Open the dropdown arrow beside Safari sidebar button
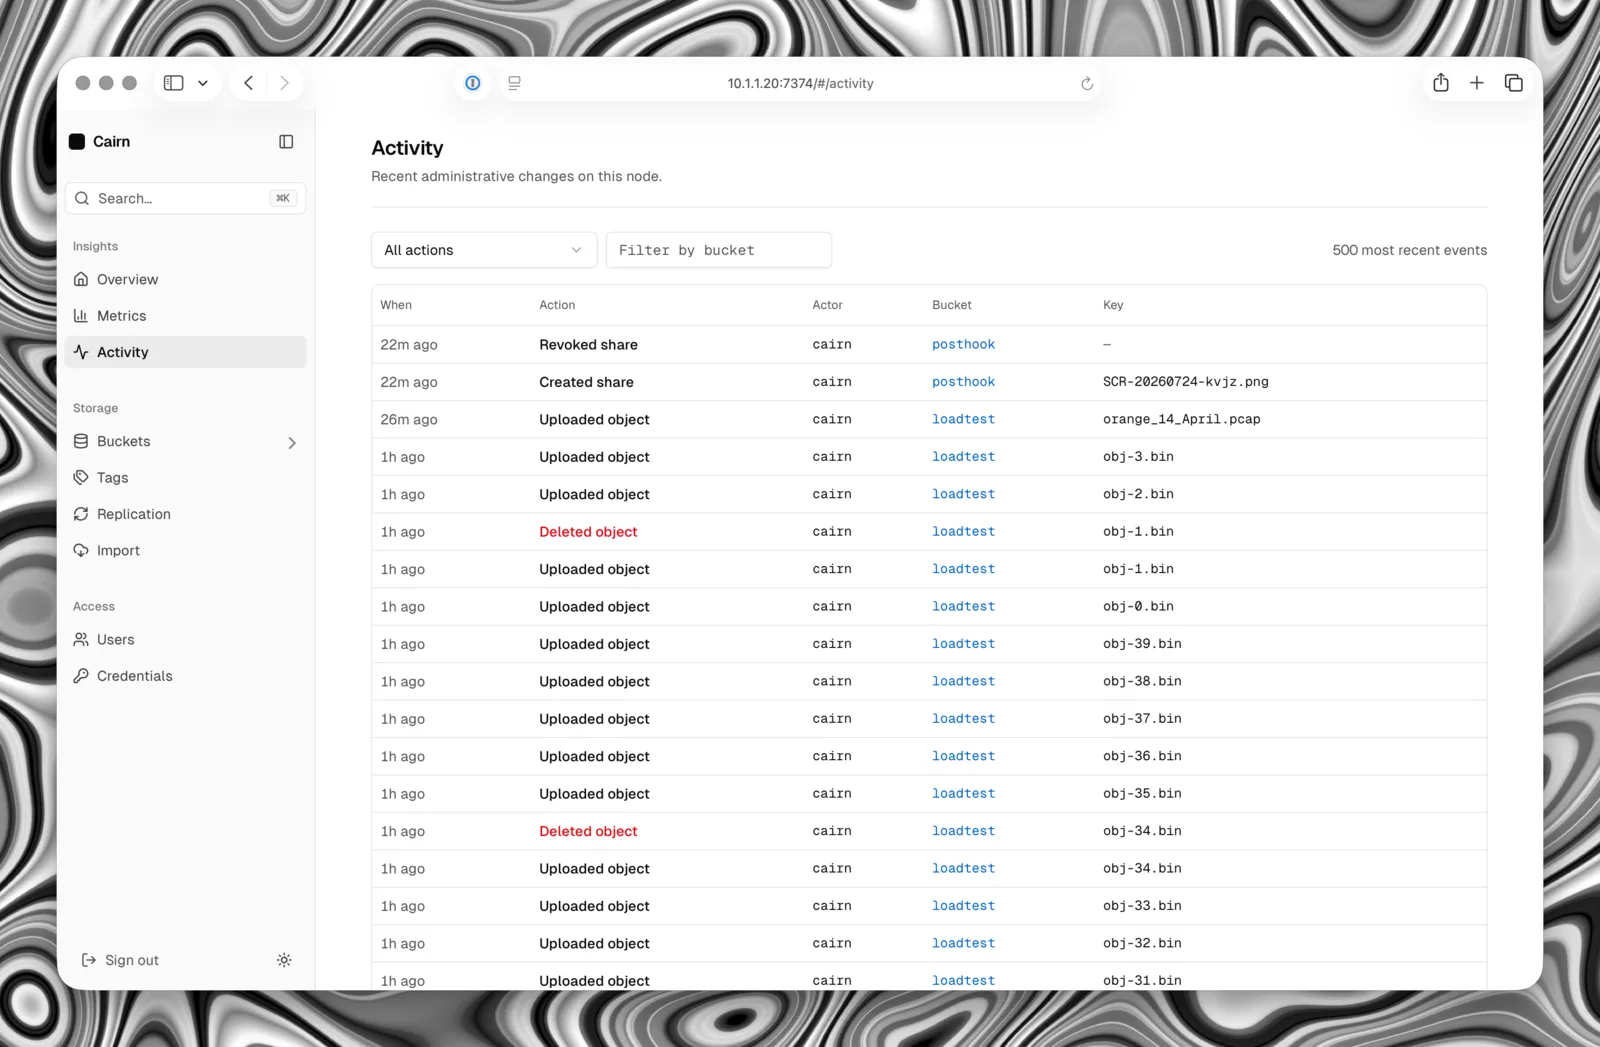The image size is (1600, 1047). pyautogui.click(x=203, y=83)
